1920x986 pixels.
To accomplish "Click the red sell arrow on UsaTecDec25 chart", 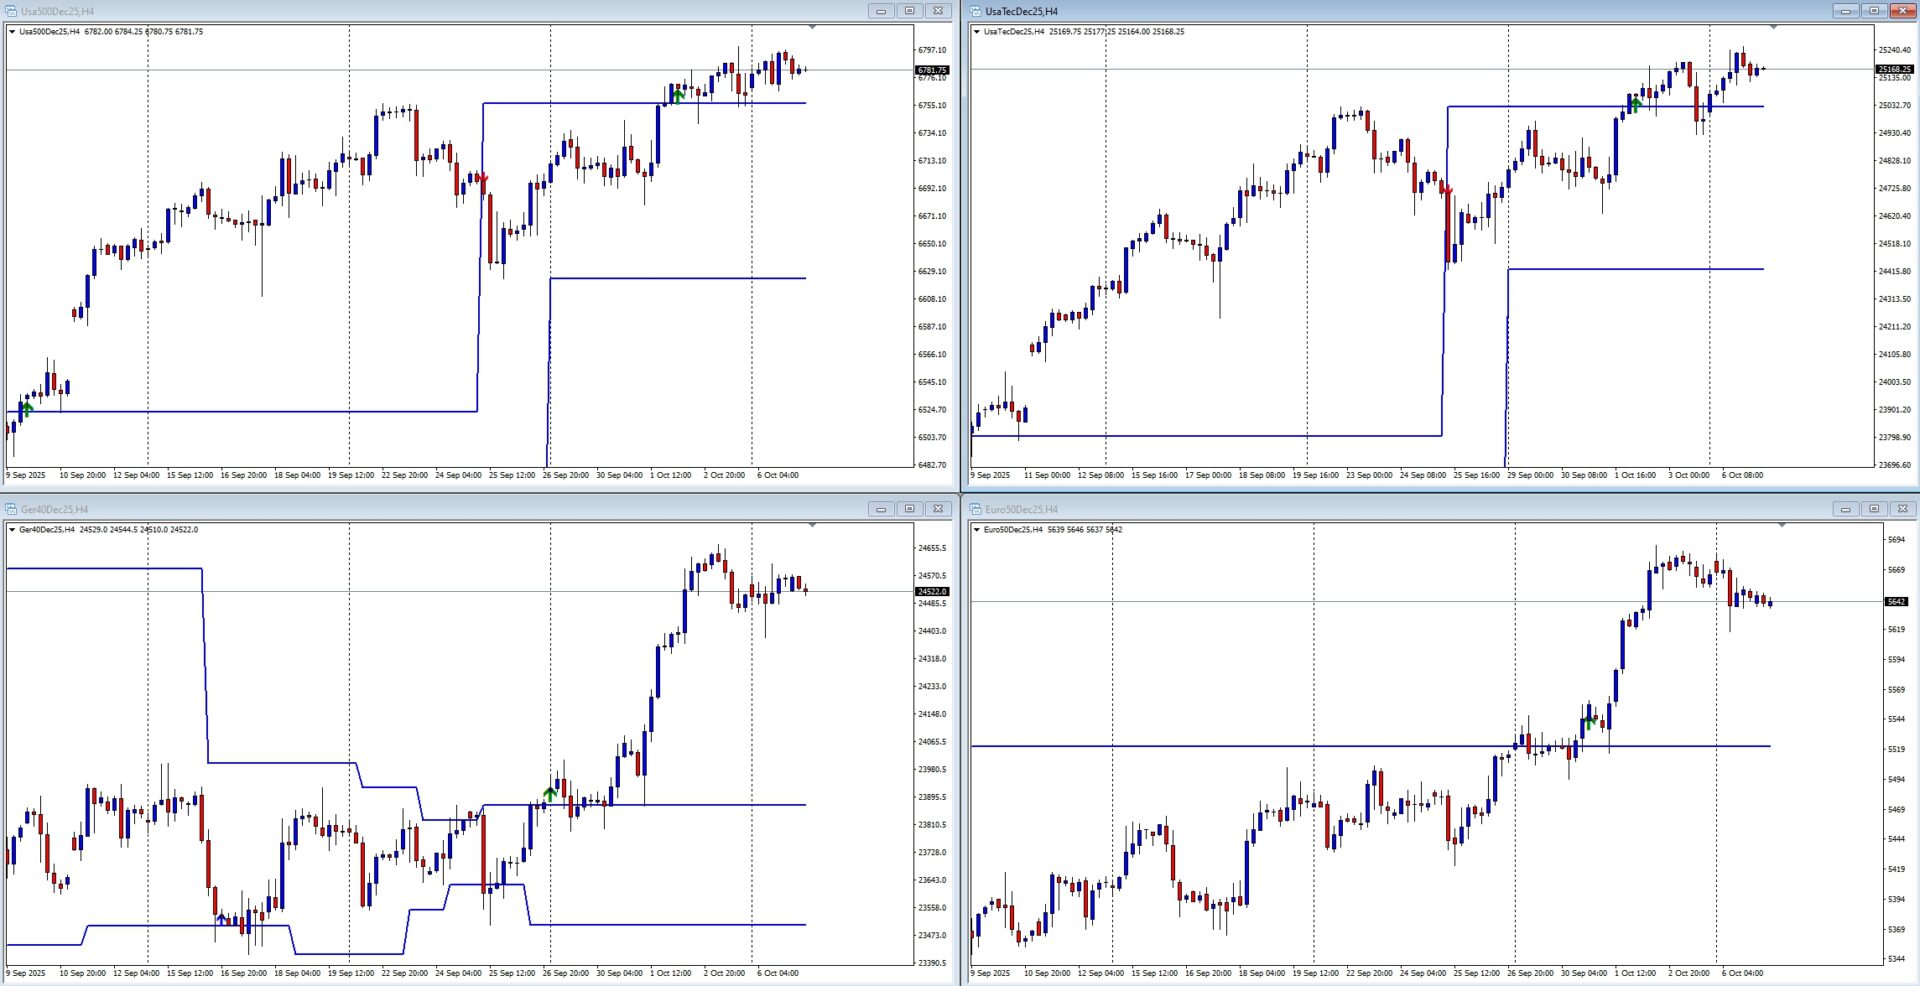I will tap(1446, 189).
